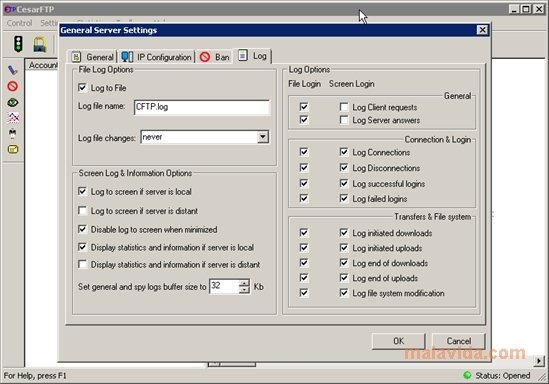Toggle file login checkbox for end of uploads
This screenshot has width=549, height=384.
tap(304, 278)
